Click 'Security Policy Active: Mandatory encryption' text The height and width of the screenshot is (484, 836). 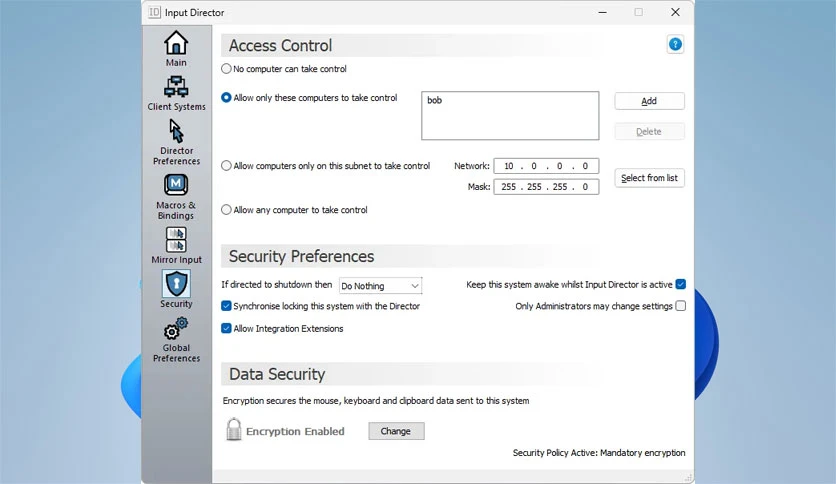(599, 453)
